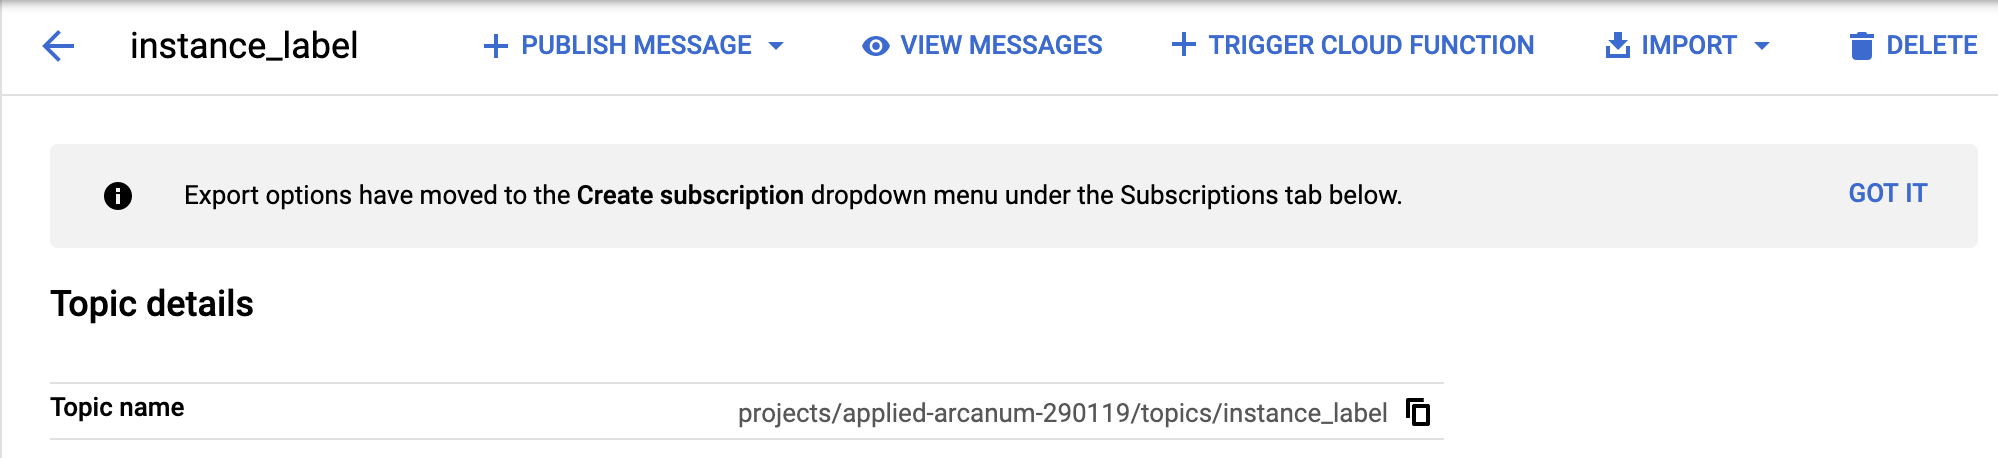
Task: Expand the Import dropdown arrow
Action: click(1762, 46)
